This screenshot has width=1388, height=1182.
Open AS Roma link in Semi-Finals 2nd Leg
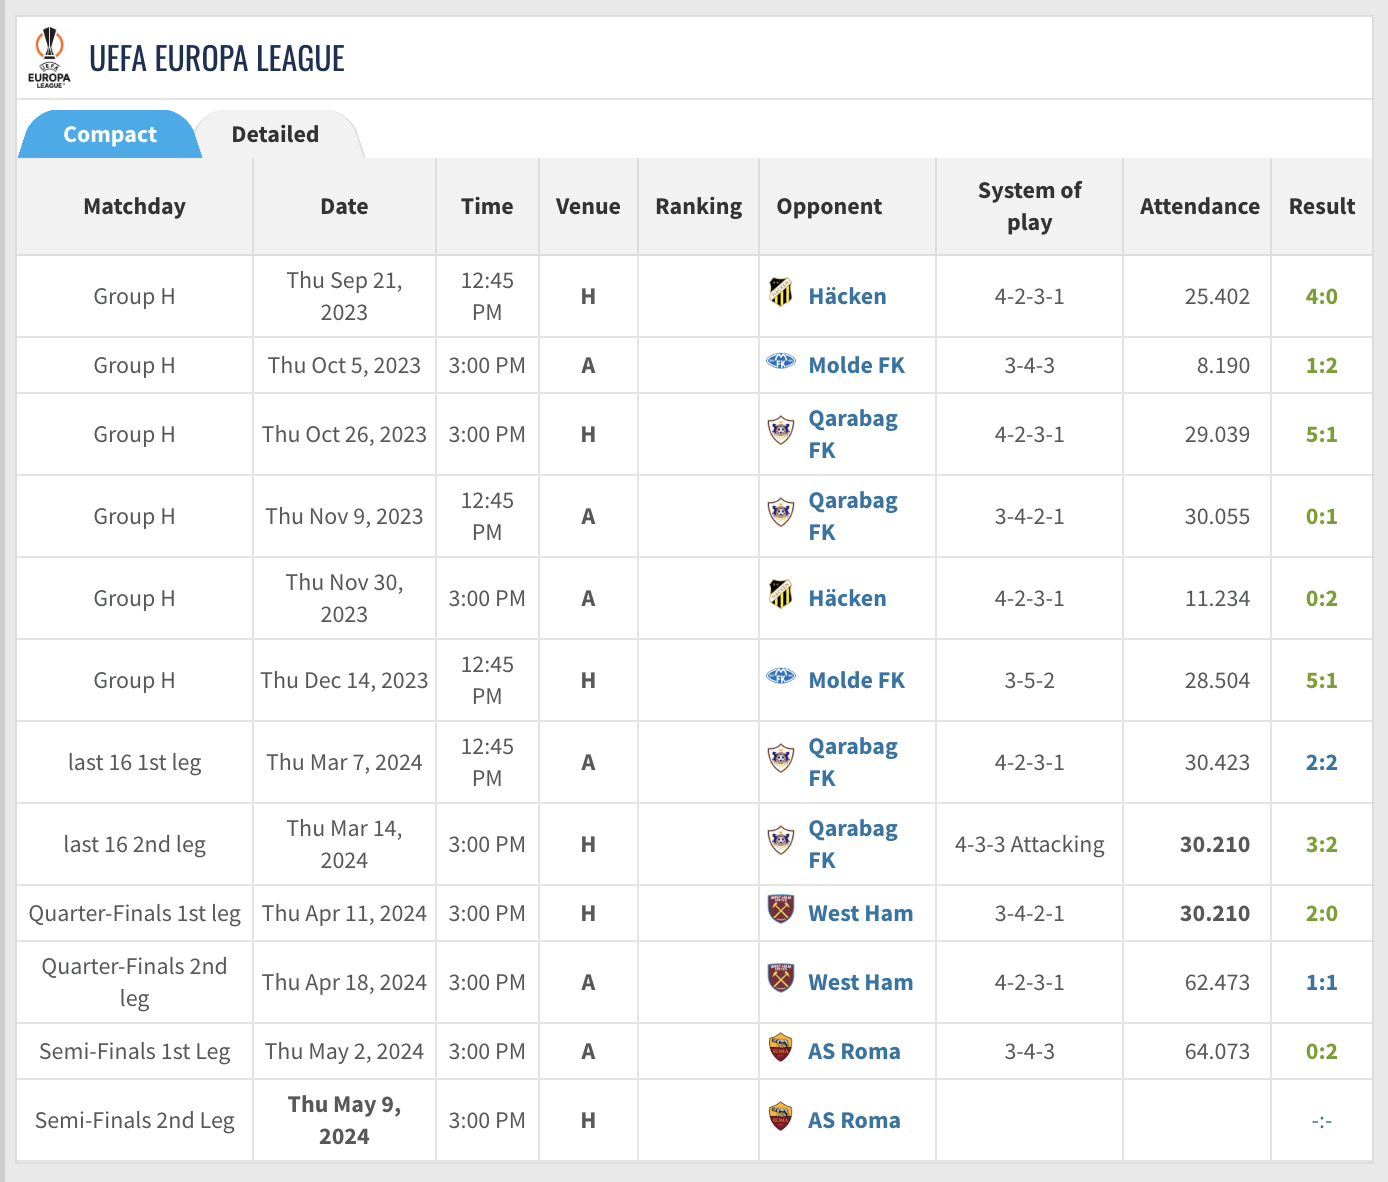(x=854, y=1120)
